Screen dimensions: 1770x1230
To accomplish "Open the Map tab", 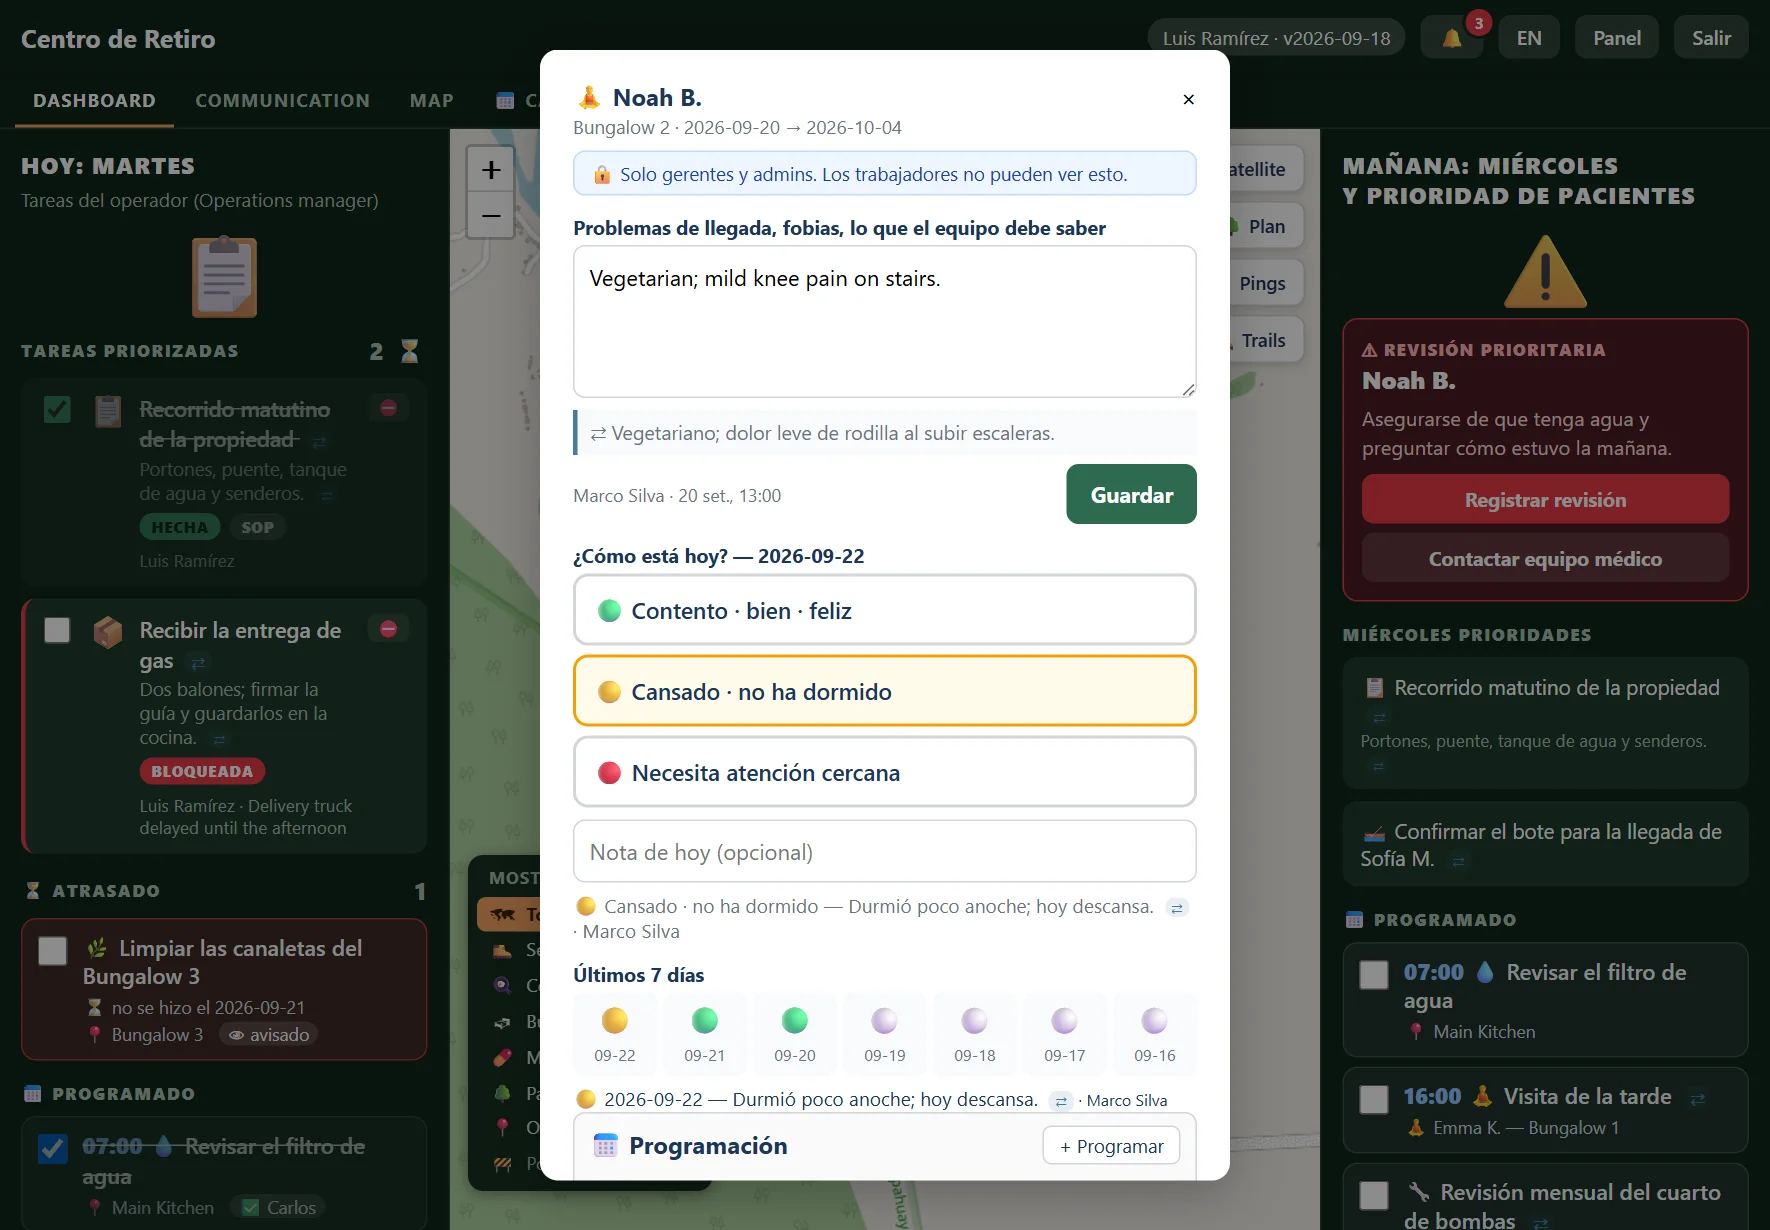I will [431, 100].
